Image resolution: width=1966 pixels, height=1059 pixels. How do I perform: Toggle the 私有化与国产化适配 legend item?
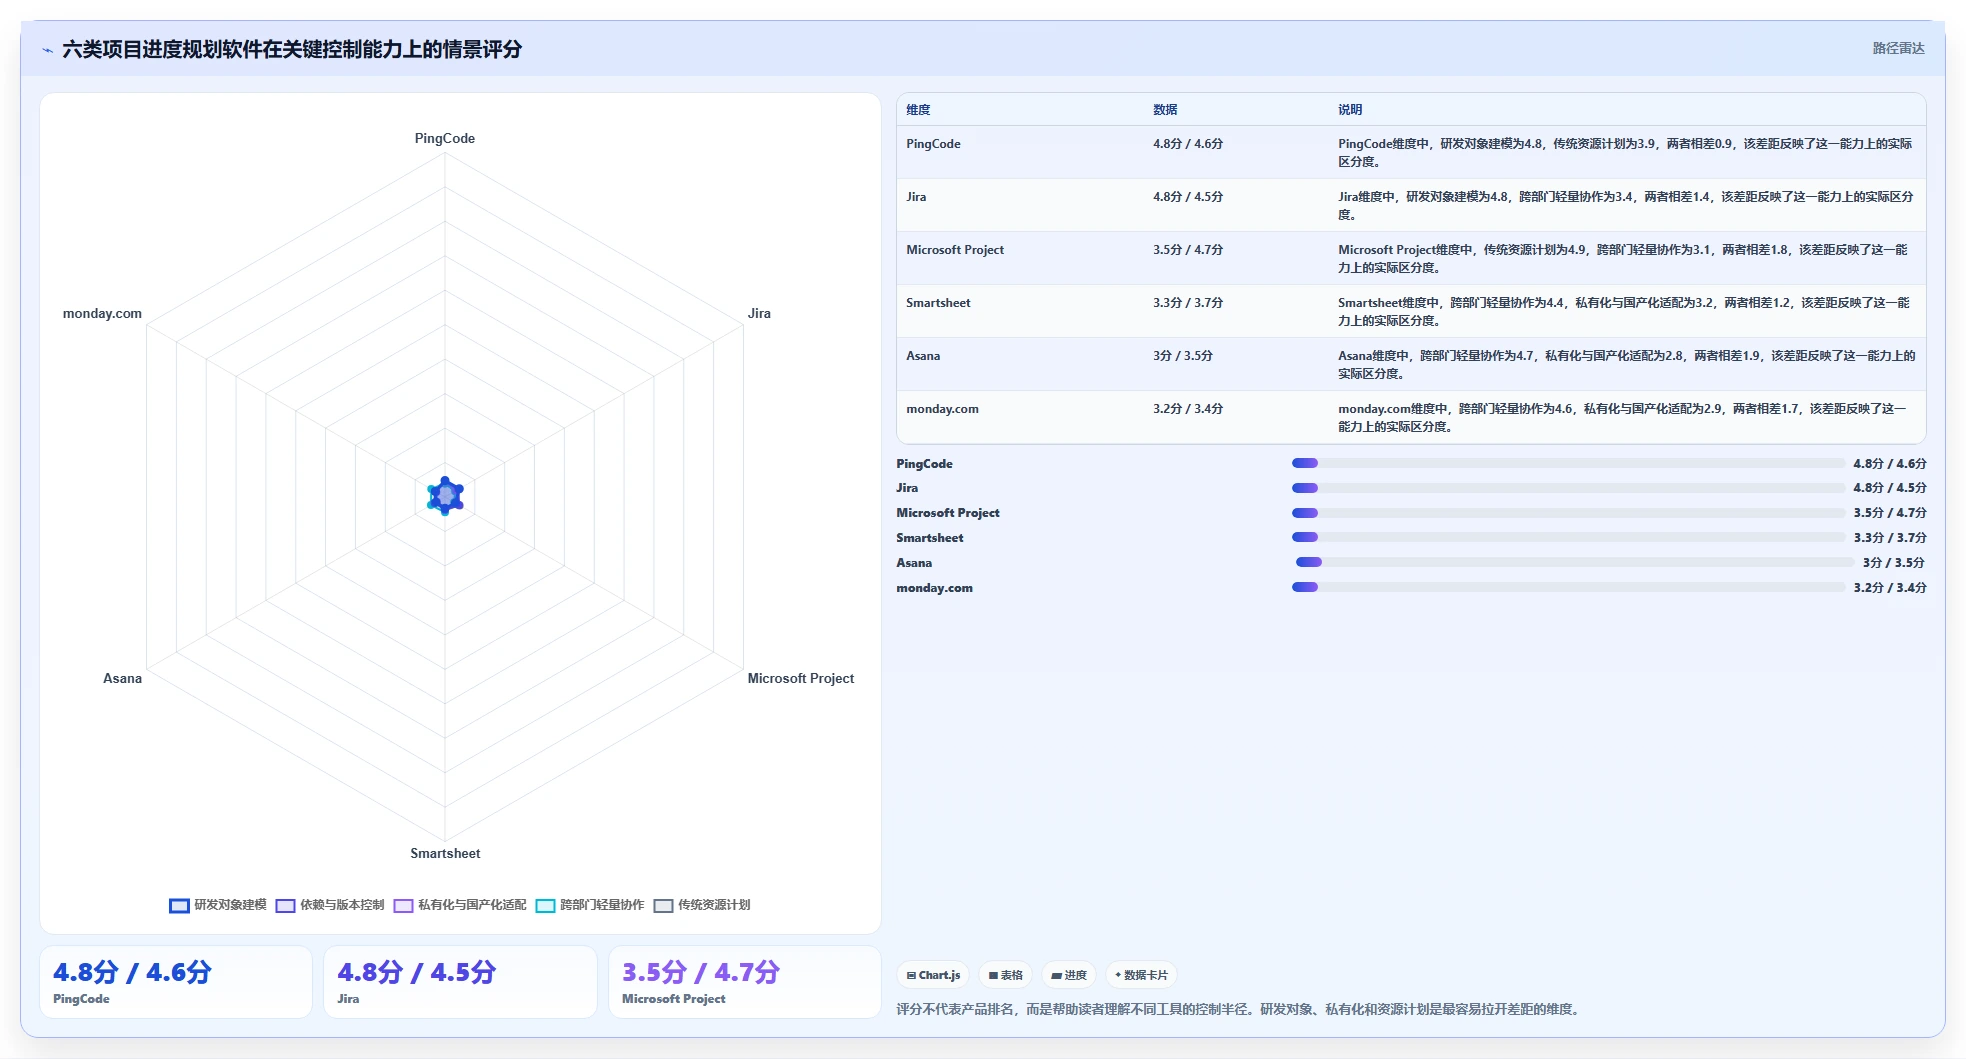460,905
